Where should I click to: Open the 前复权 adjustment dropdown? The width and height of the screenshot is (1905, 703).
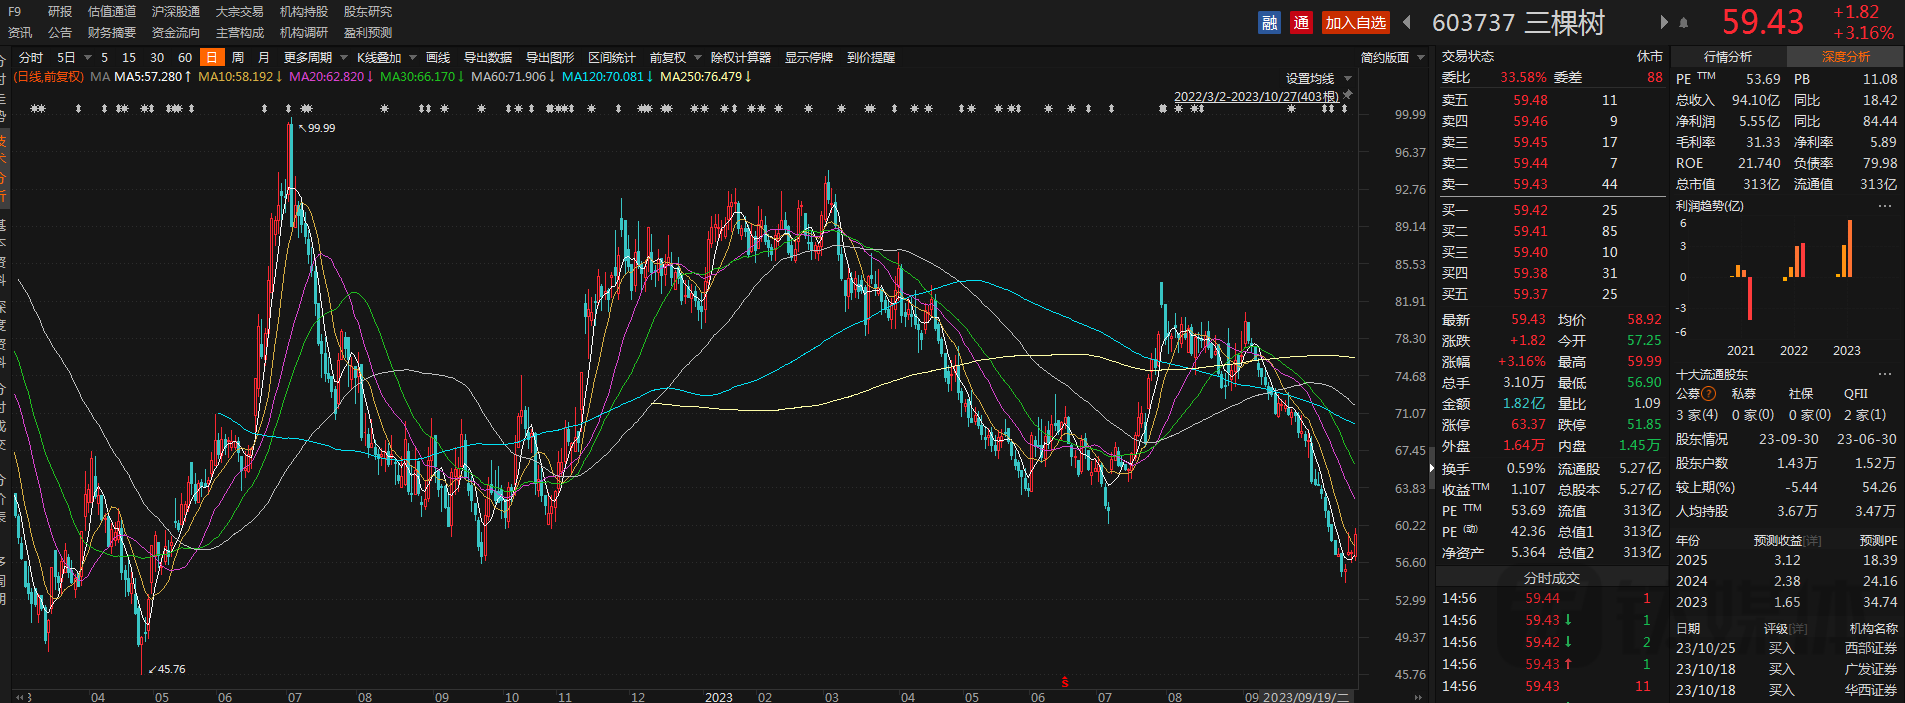(x=673, y=58)
